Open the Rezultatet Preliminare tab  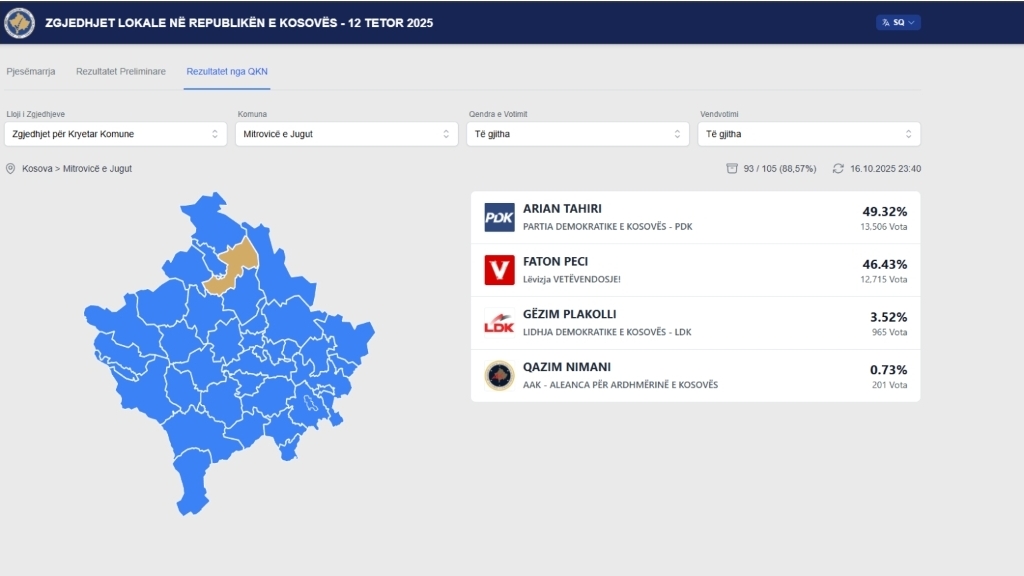pyautogui.click(x=121, y=72)
